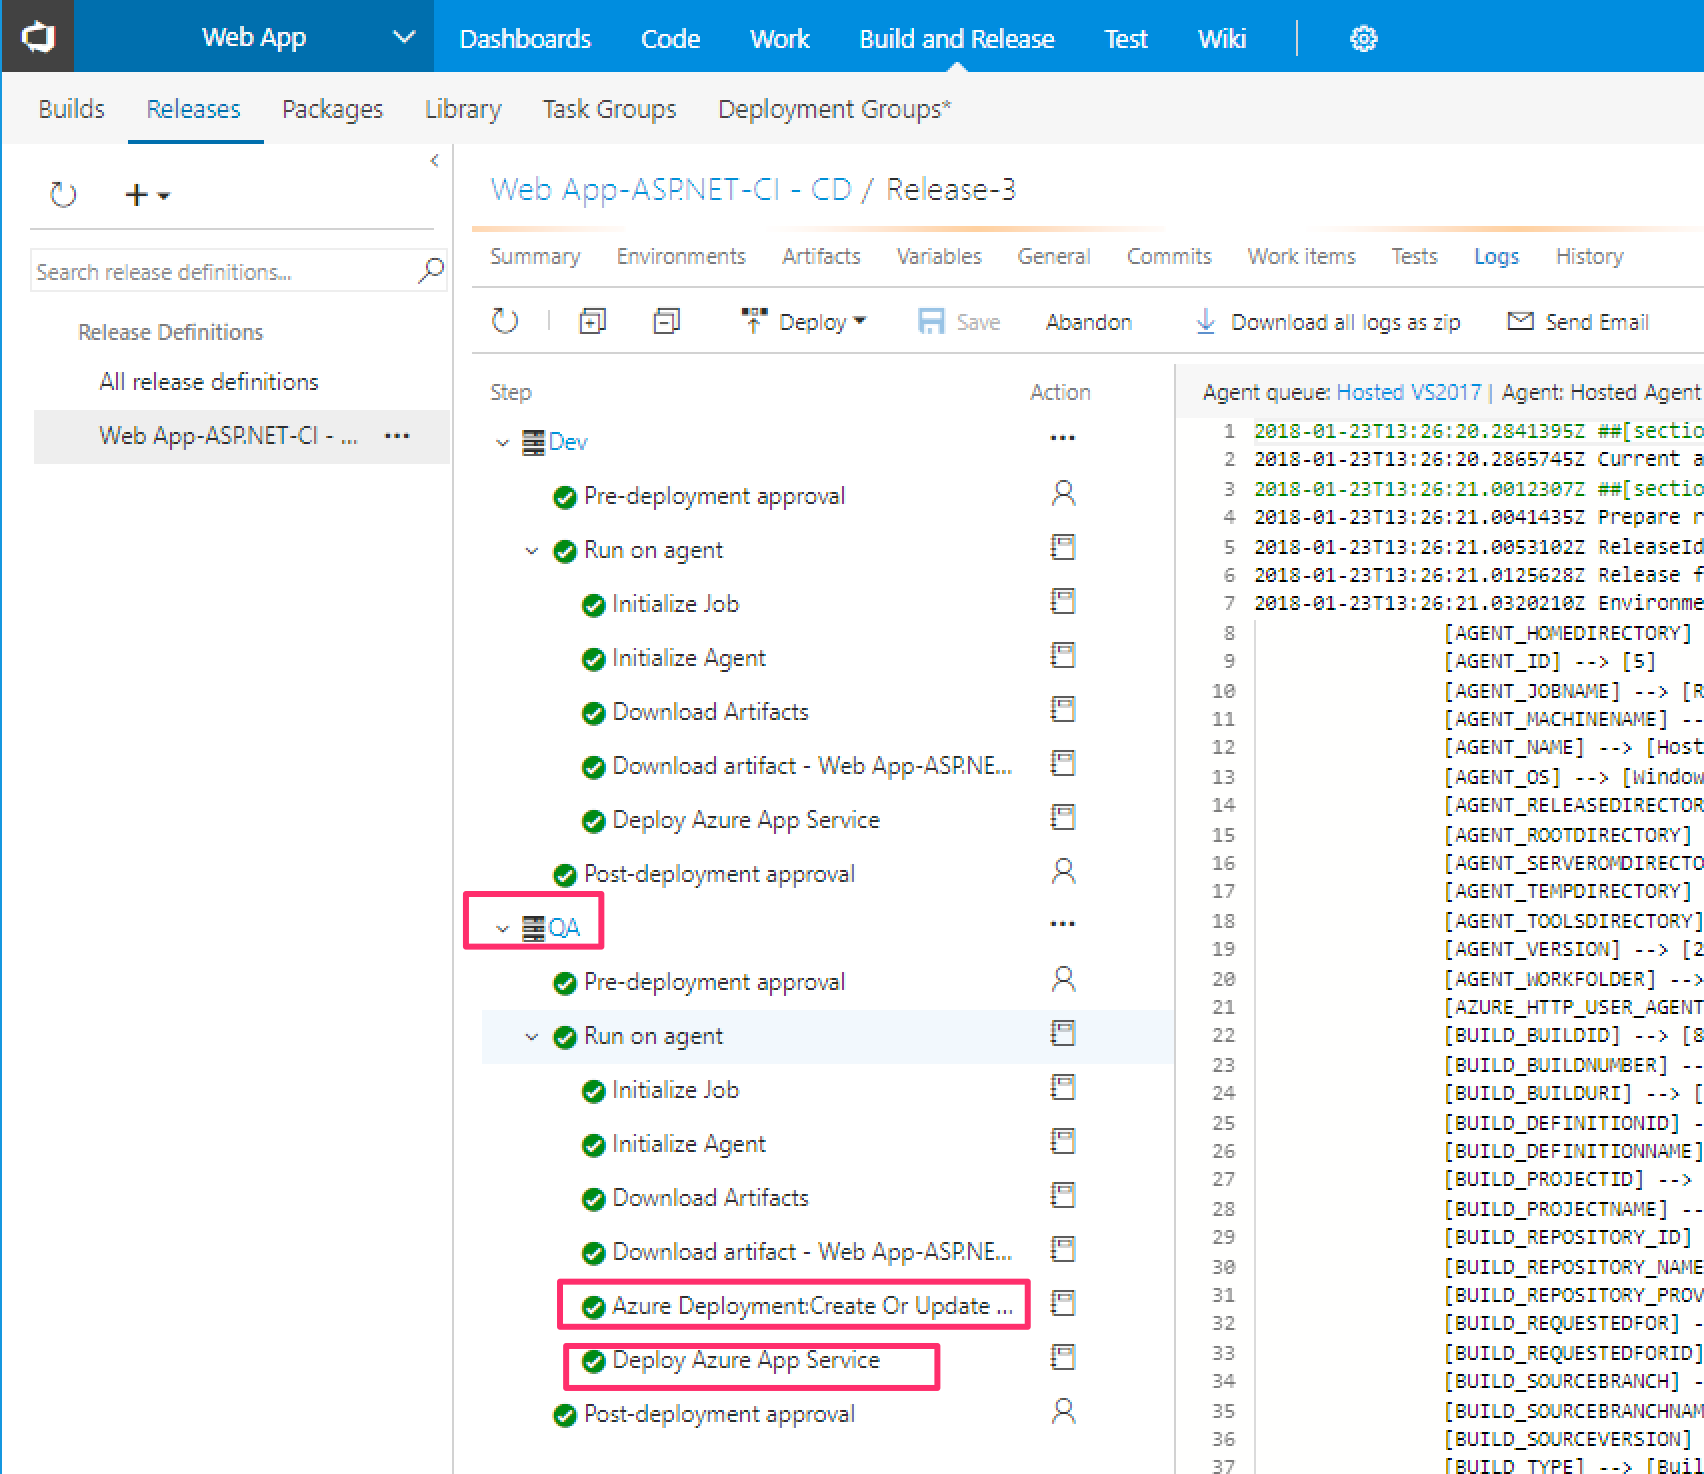The width and height of the screenshot is (1704, 1474).
Task: Download all logs as zip
Action: pos(1328,322)
